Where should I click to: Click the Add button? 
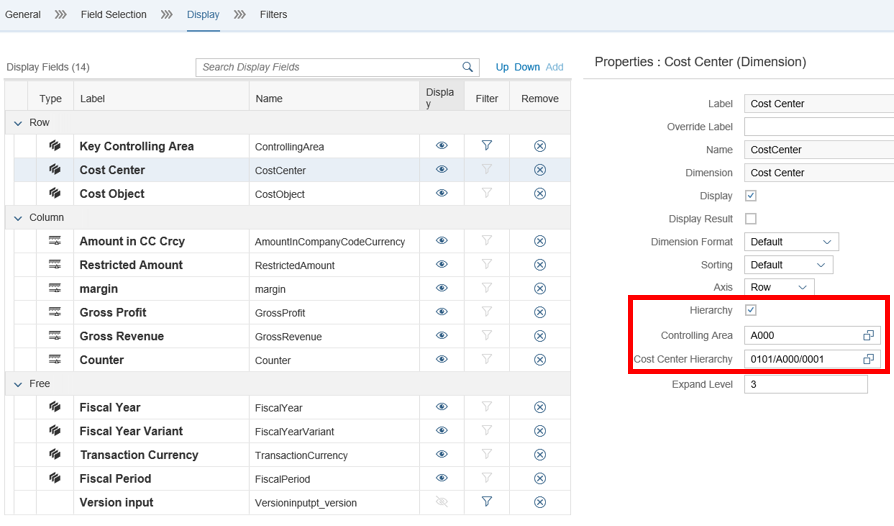(554, 67)
